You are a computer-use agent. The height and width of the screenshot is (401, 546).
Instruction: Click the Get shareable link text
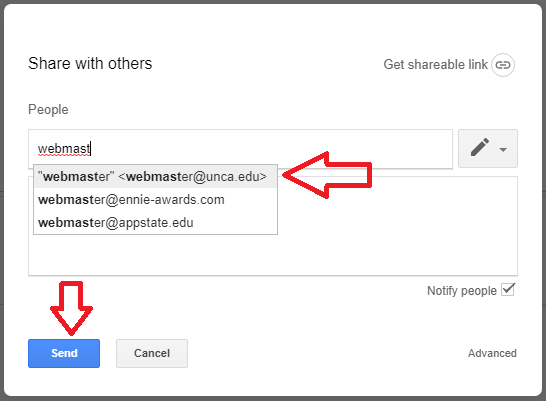pos(436,65)
